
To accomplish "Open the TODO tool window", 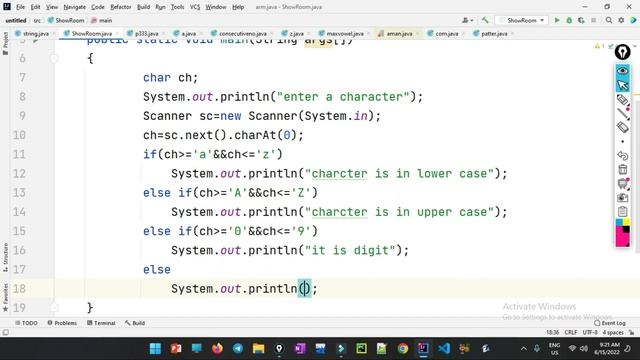I will point(26,323).
